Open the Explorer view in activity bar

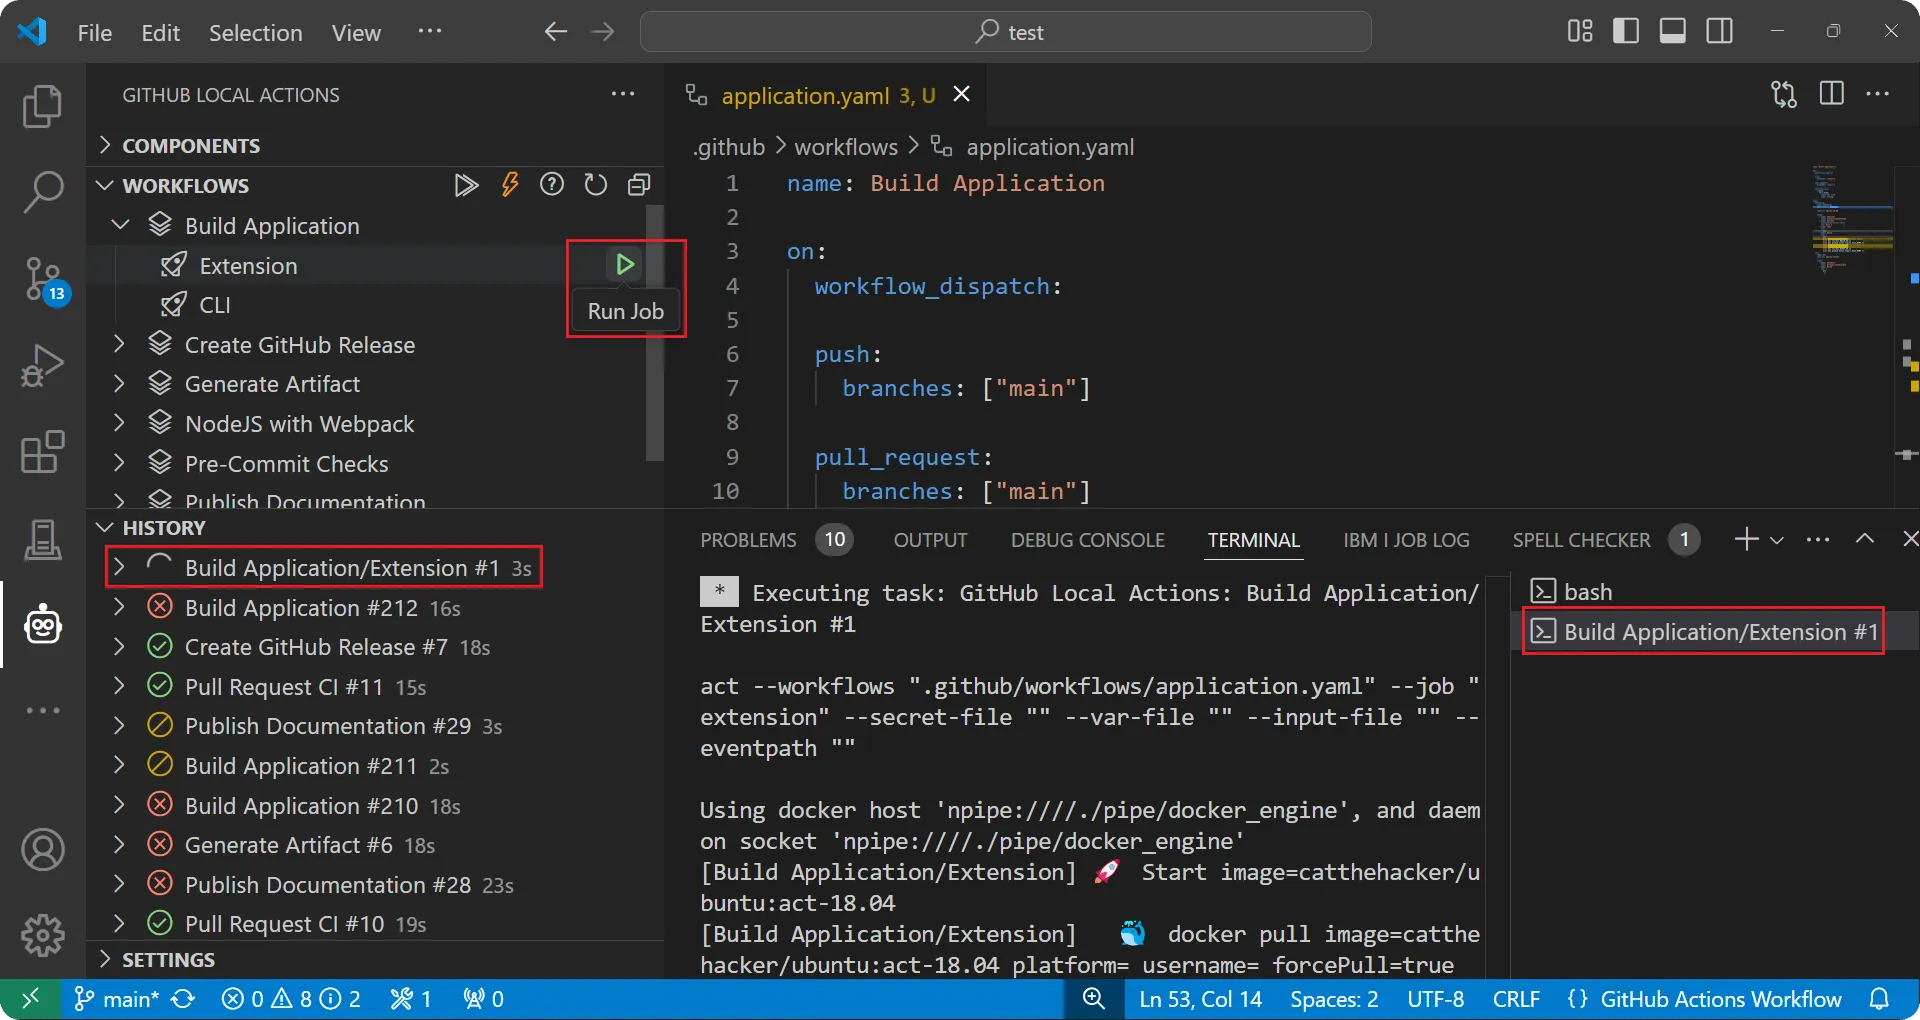(42, 107)
